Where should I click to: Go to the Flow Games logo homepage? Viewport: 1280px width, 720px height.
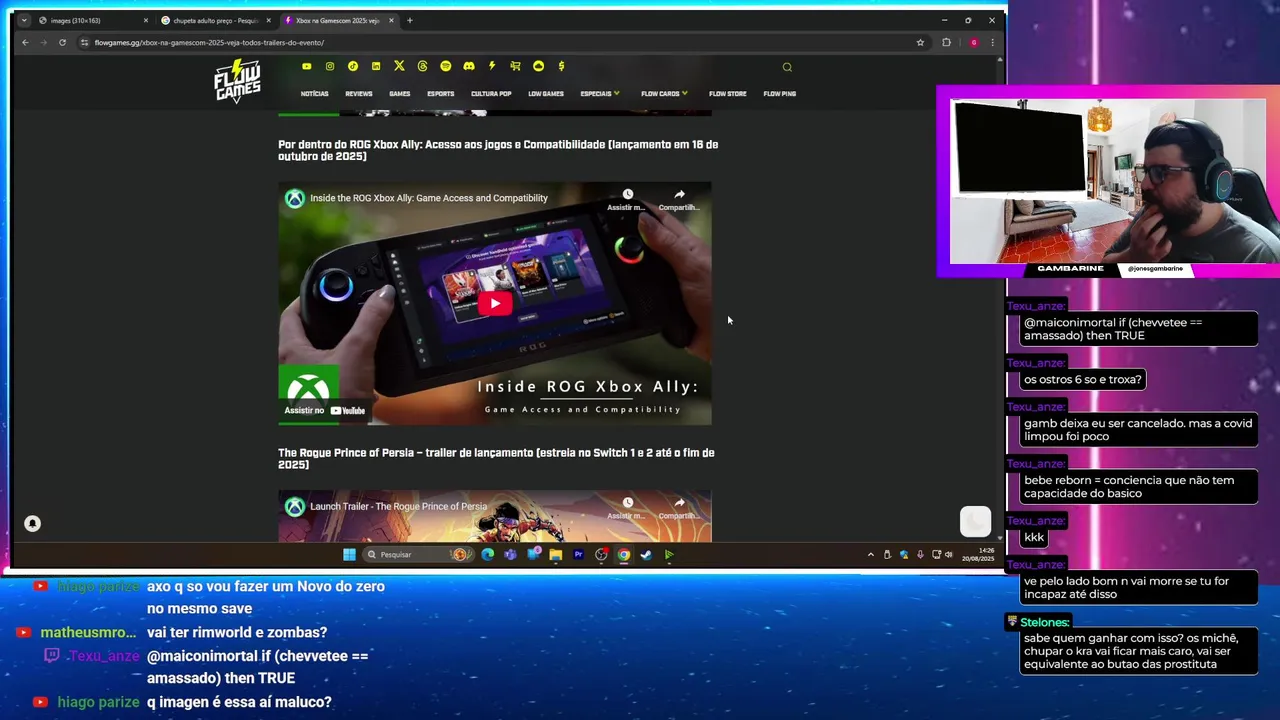pos(237,81)
